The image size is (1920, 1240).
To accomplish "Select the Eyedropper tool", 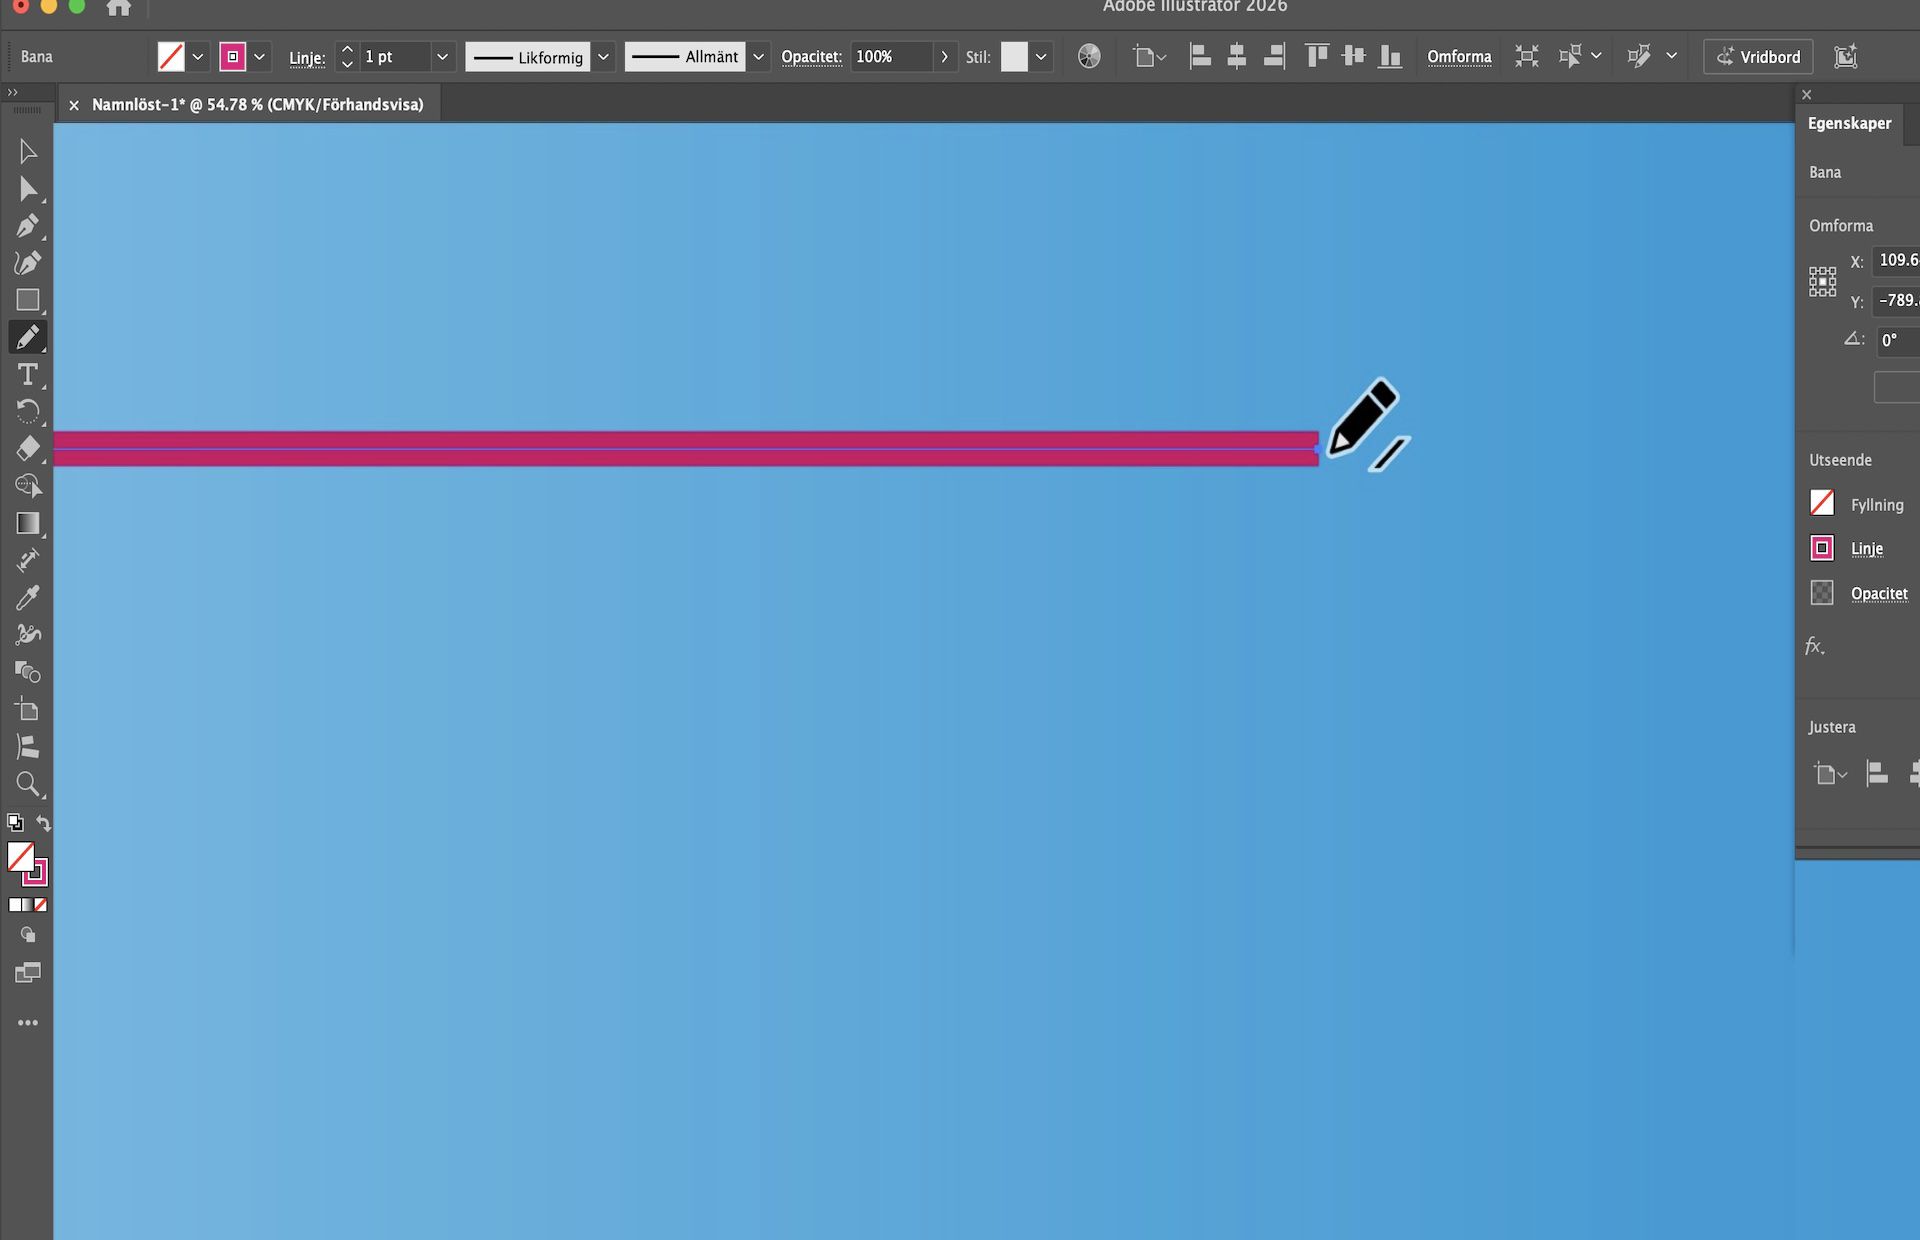I will tap(27, 597).
